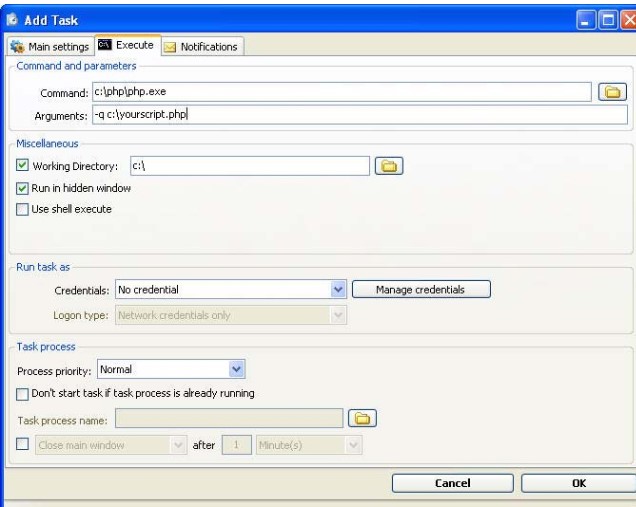Click into the Arguments text field
The image size is (636, 507).
click(x=360, y=114)
